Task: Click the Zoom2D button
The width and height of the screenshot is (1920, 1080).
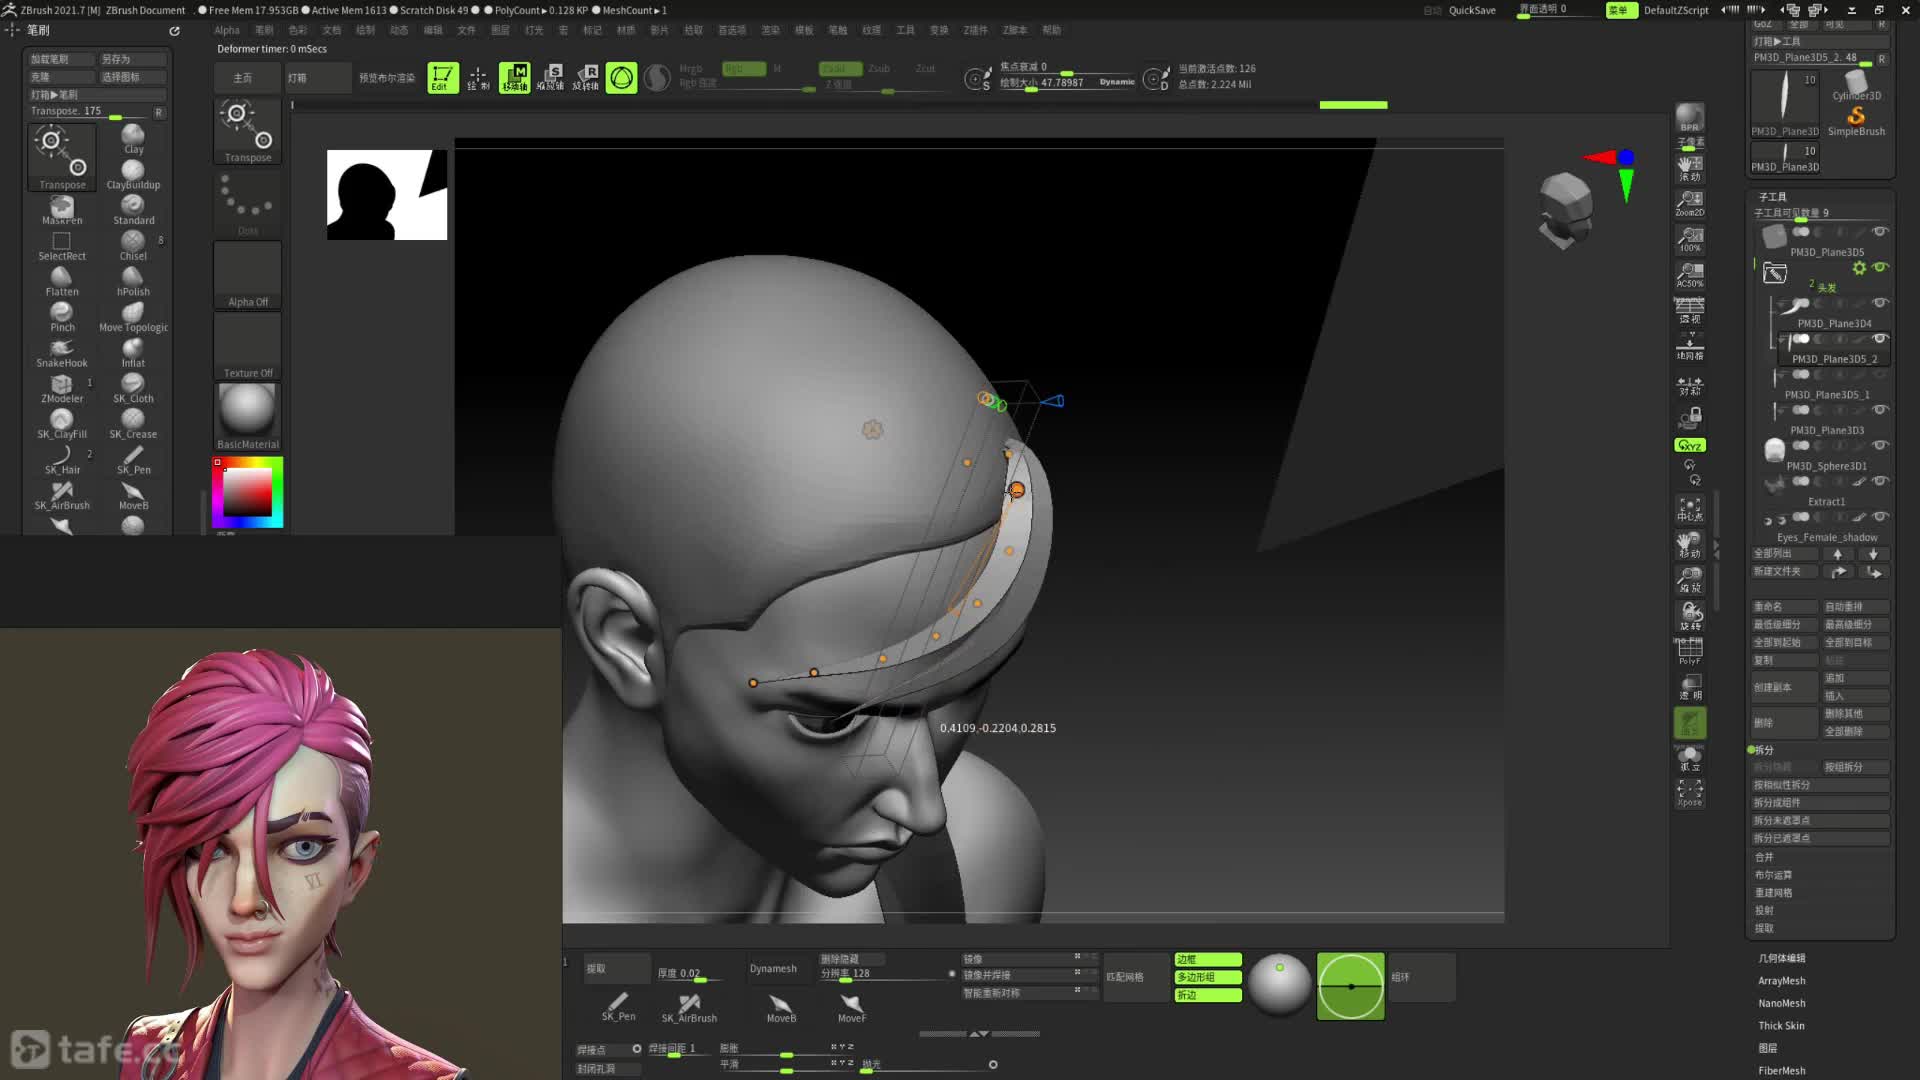Action: pyautogui.click(x=1690, y=203)
